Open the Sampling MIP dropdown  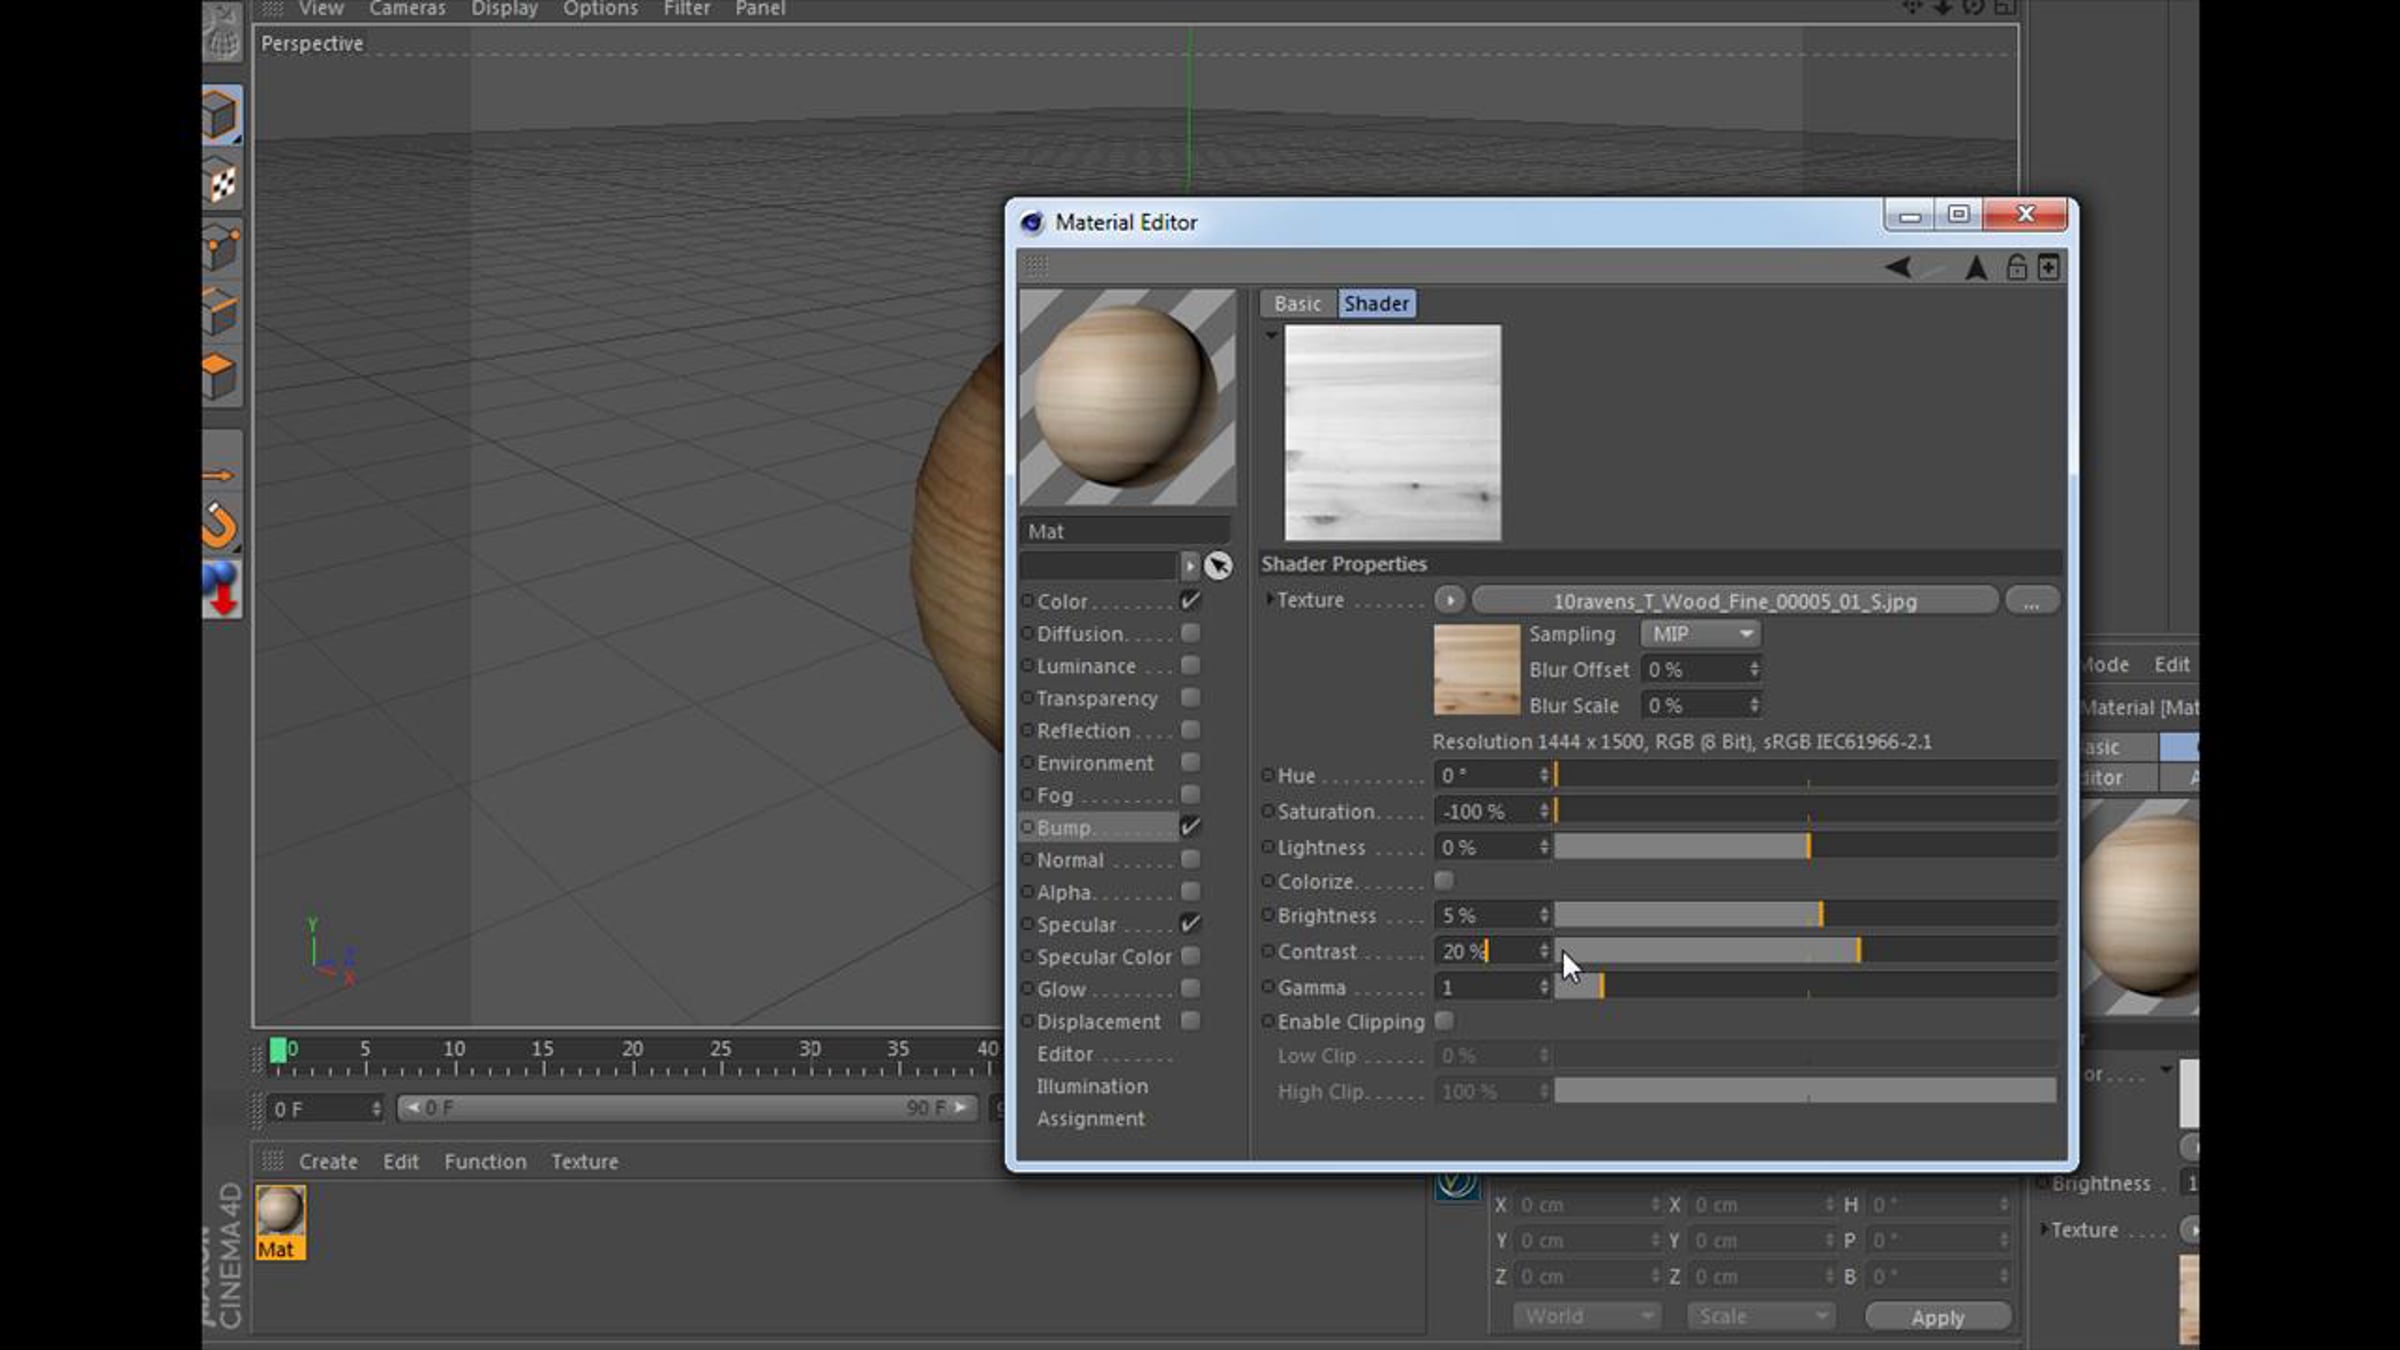coord(1700,634)
